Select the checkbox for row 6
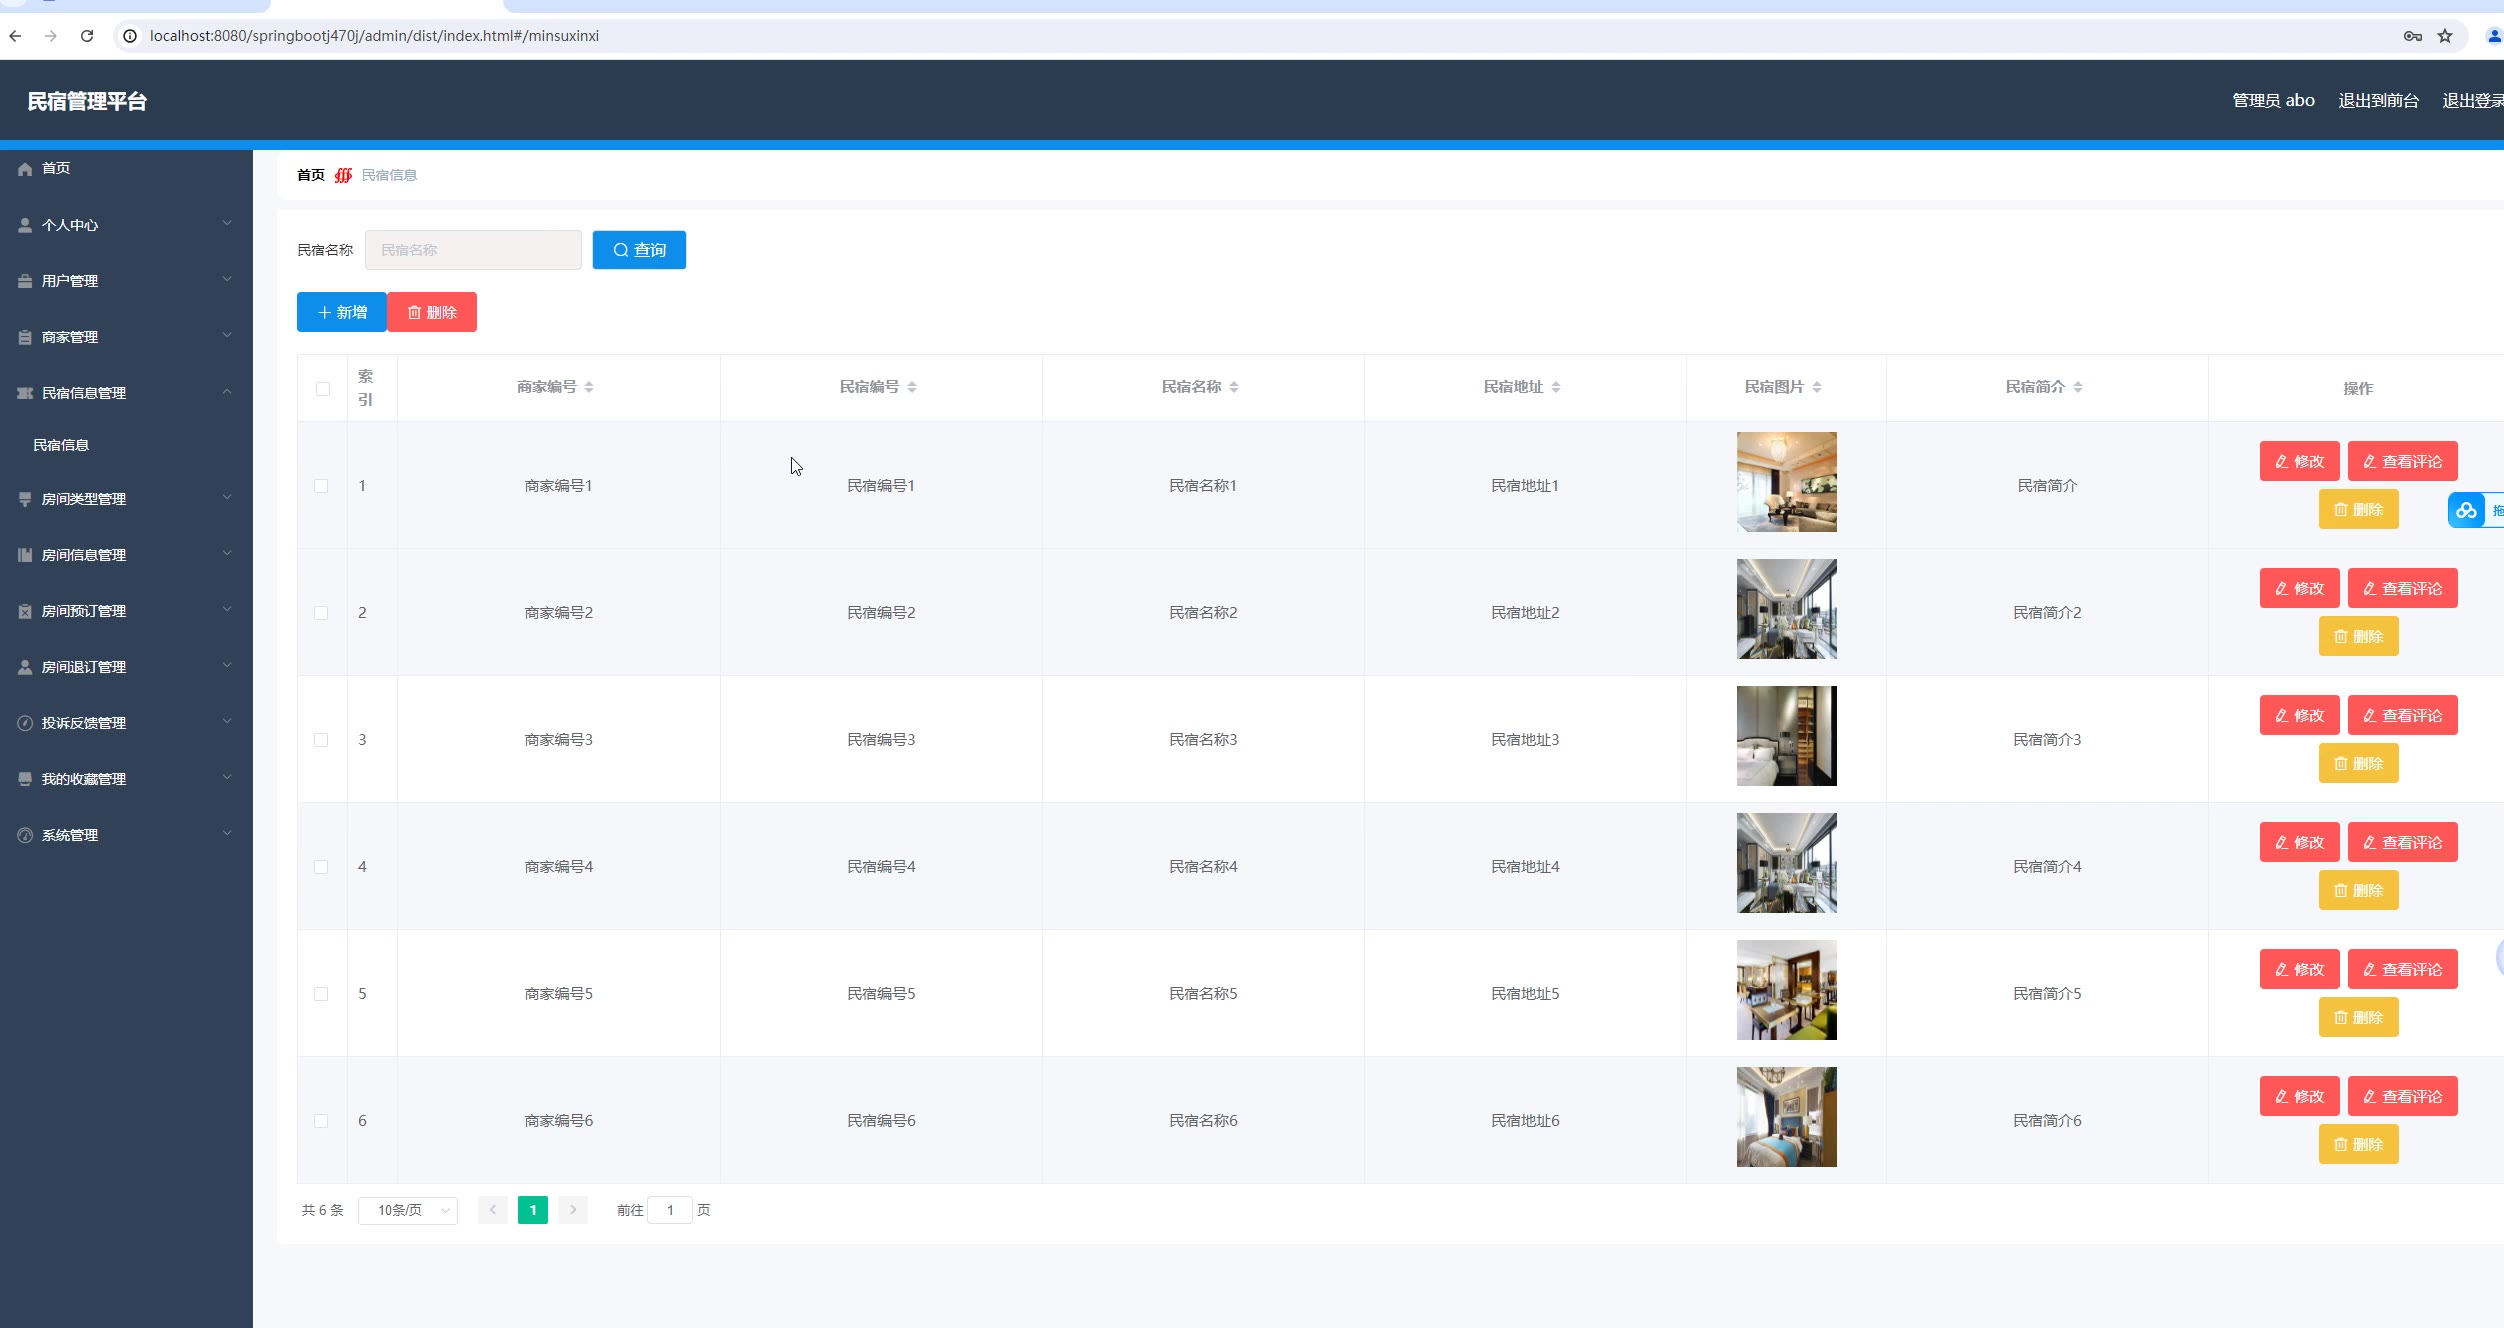2504x1328 pixels. click(321, 1121)
